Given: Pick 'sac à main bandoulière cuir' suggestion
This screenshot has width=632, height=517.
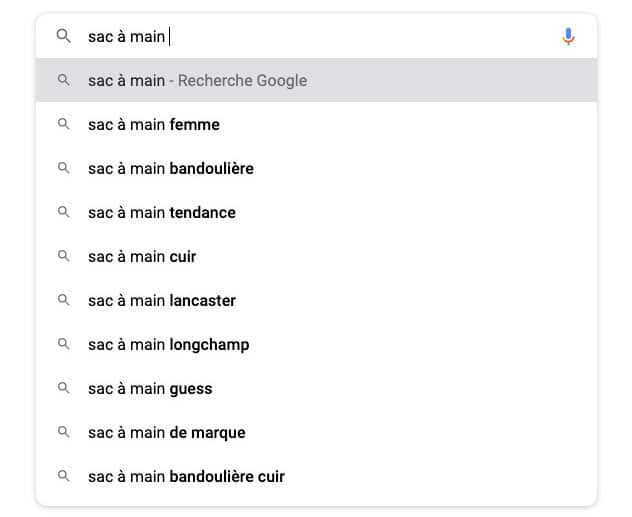Looking at the screenshot, I should click(316, 476).
